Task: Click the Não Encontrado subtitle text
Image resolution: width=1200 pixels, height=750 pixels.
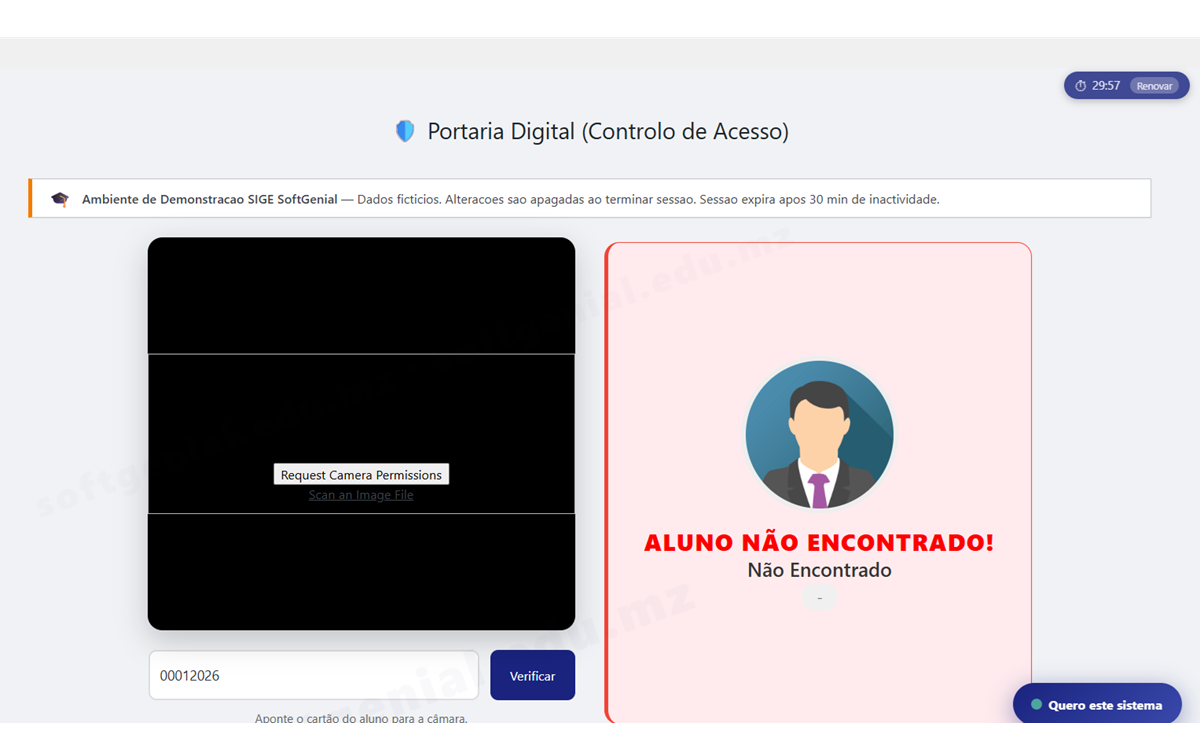Action: pyautogui.click(x=819, y=569)
